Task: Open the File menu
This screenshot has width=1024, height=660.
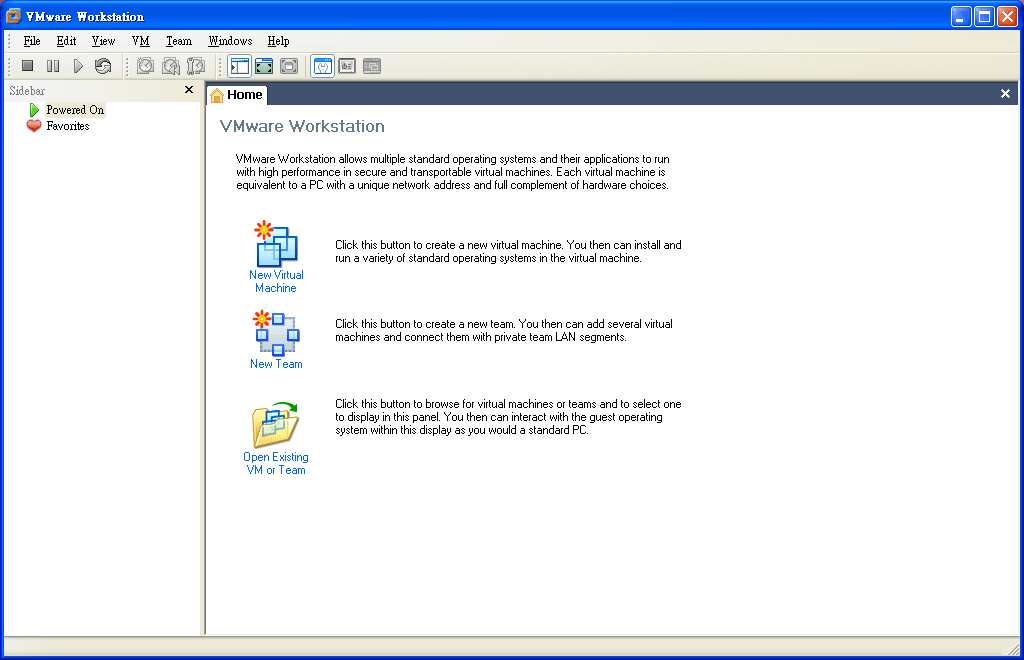Action: pyautogui.click(x=32, y=41)
